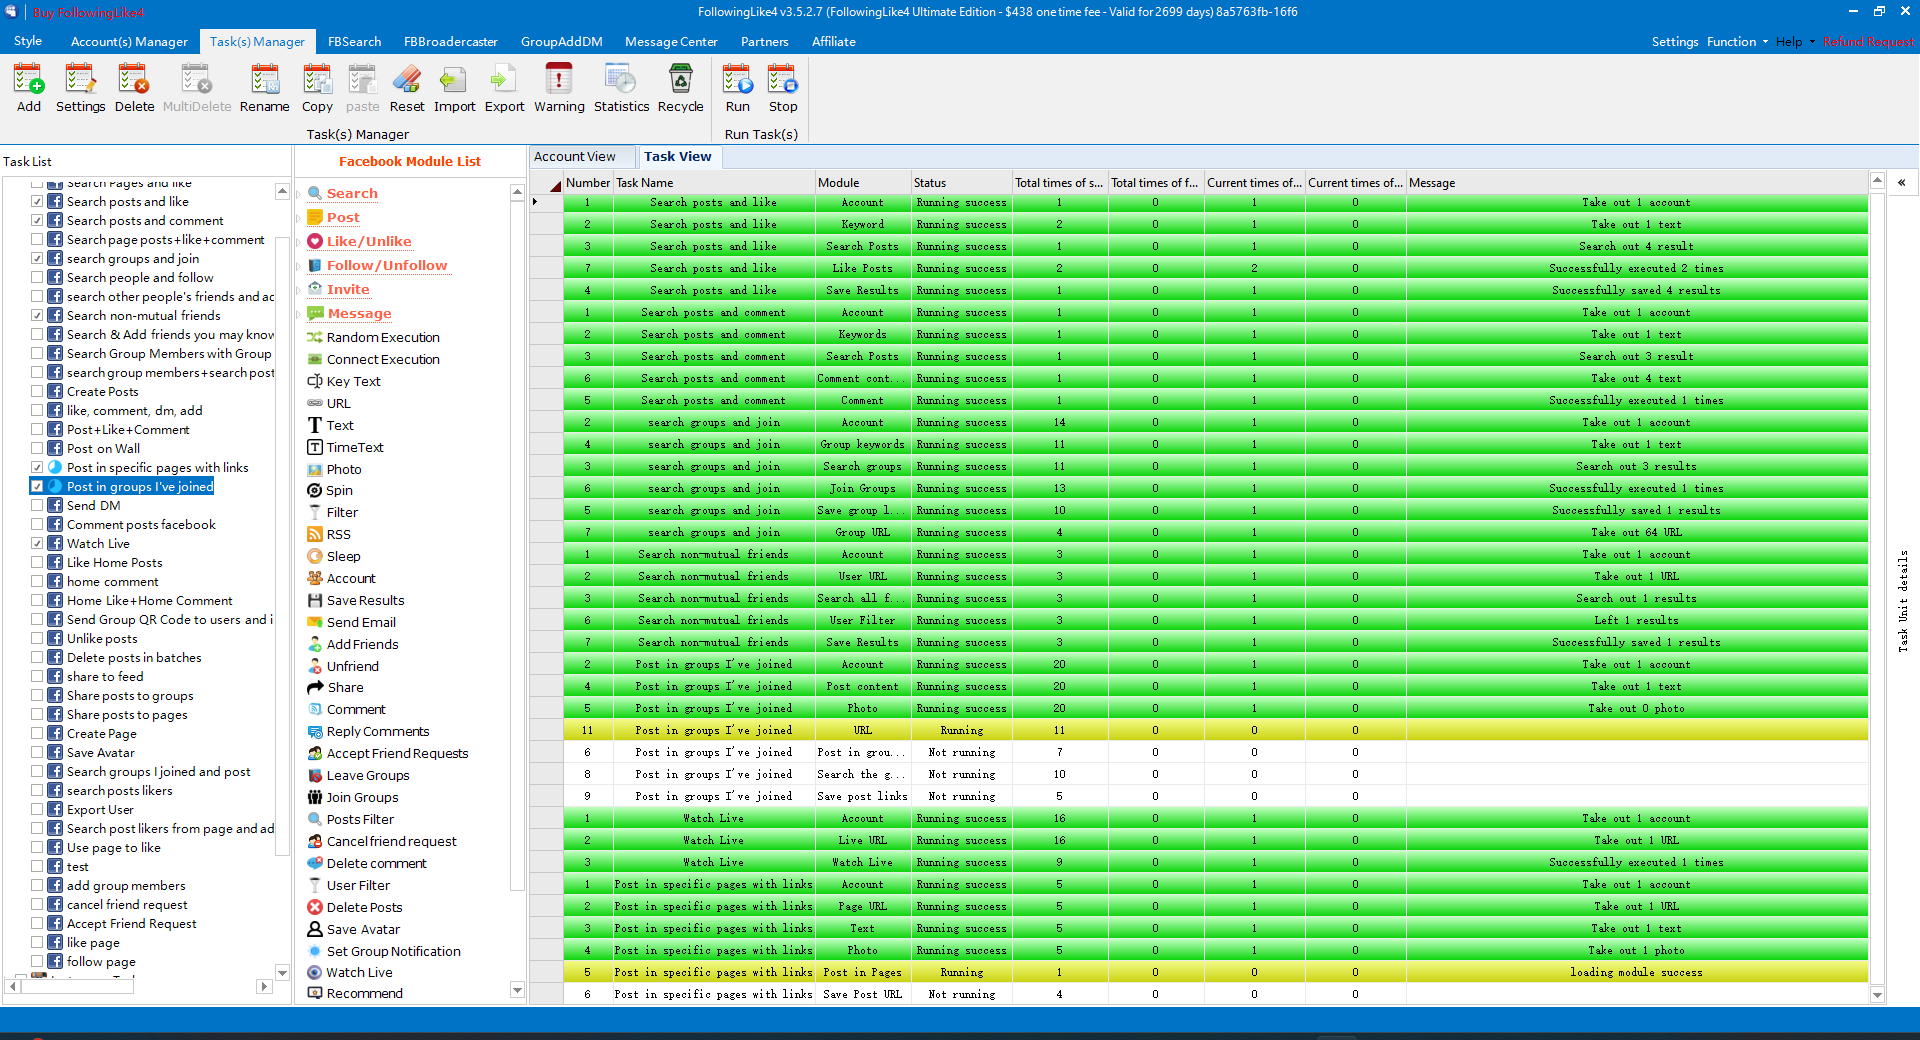The width and height of the screenshot is (1920, 1040).
Task: Open the GroupAddDM tab
Action: click(561, 41)
